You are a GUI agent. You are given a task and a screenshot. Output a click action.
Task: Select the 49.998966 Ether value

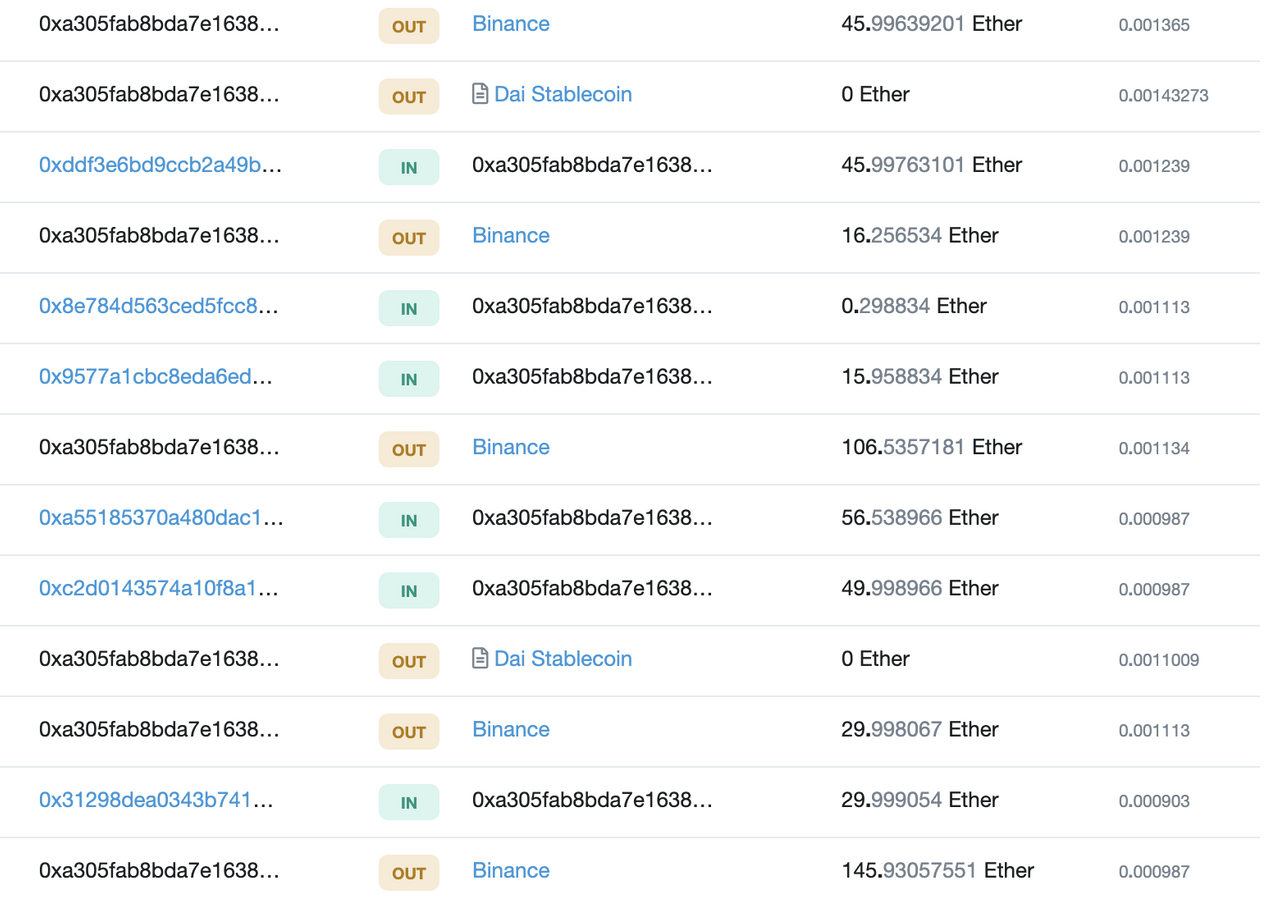920,588
